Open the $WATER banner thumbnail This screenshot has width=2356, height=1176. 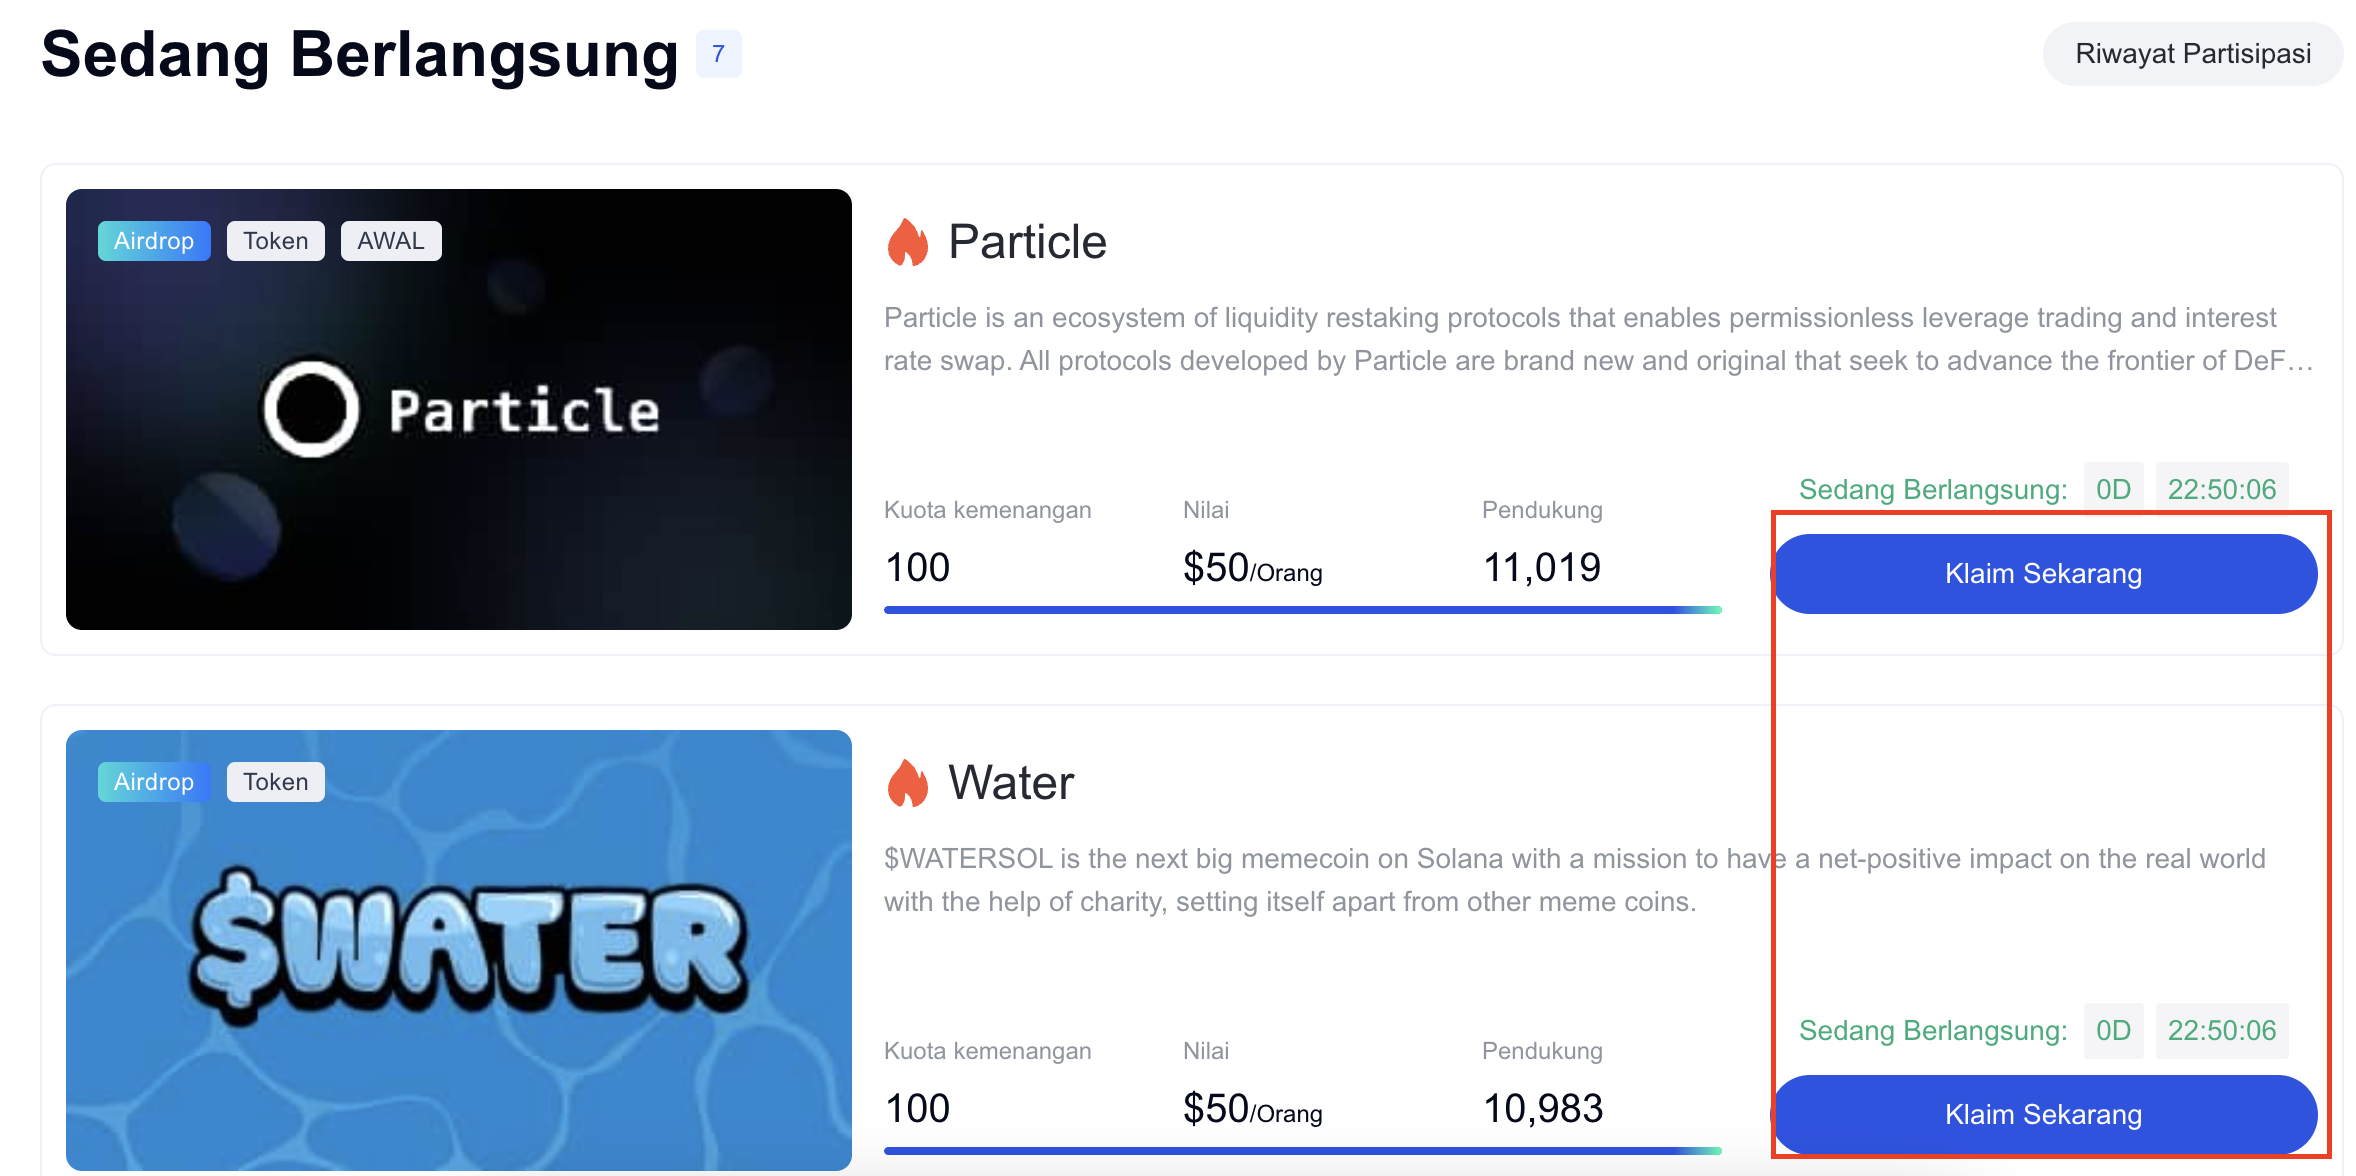[459, 950]
